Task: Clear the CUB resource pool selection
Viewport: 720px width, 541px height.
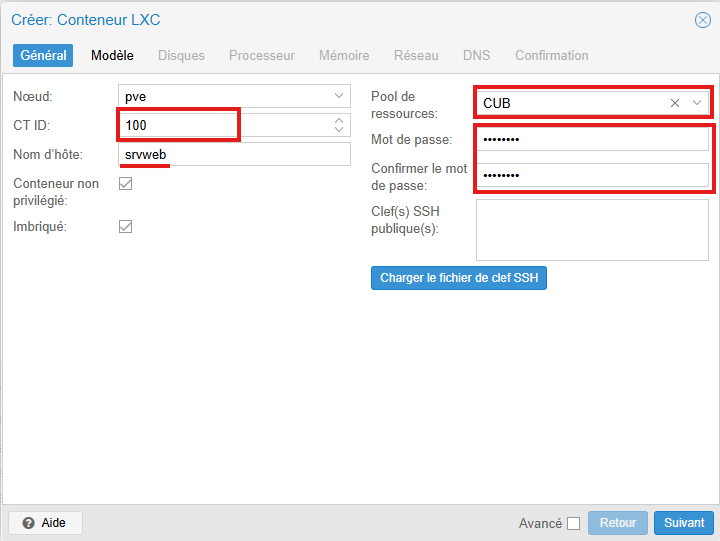Action: click(675, 103)
